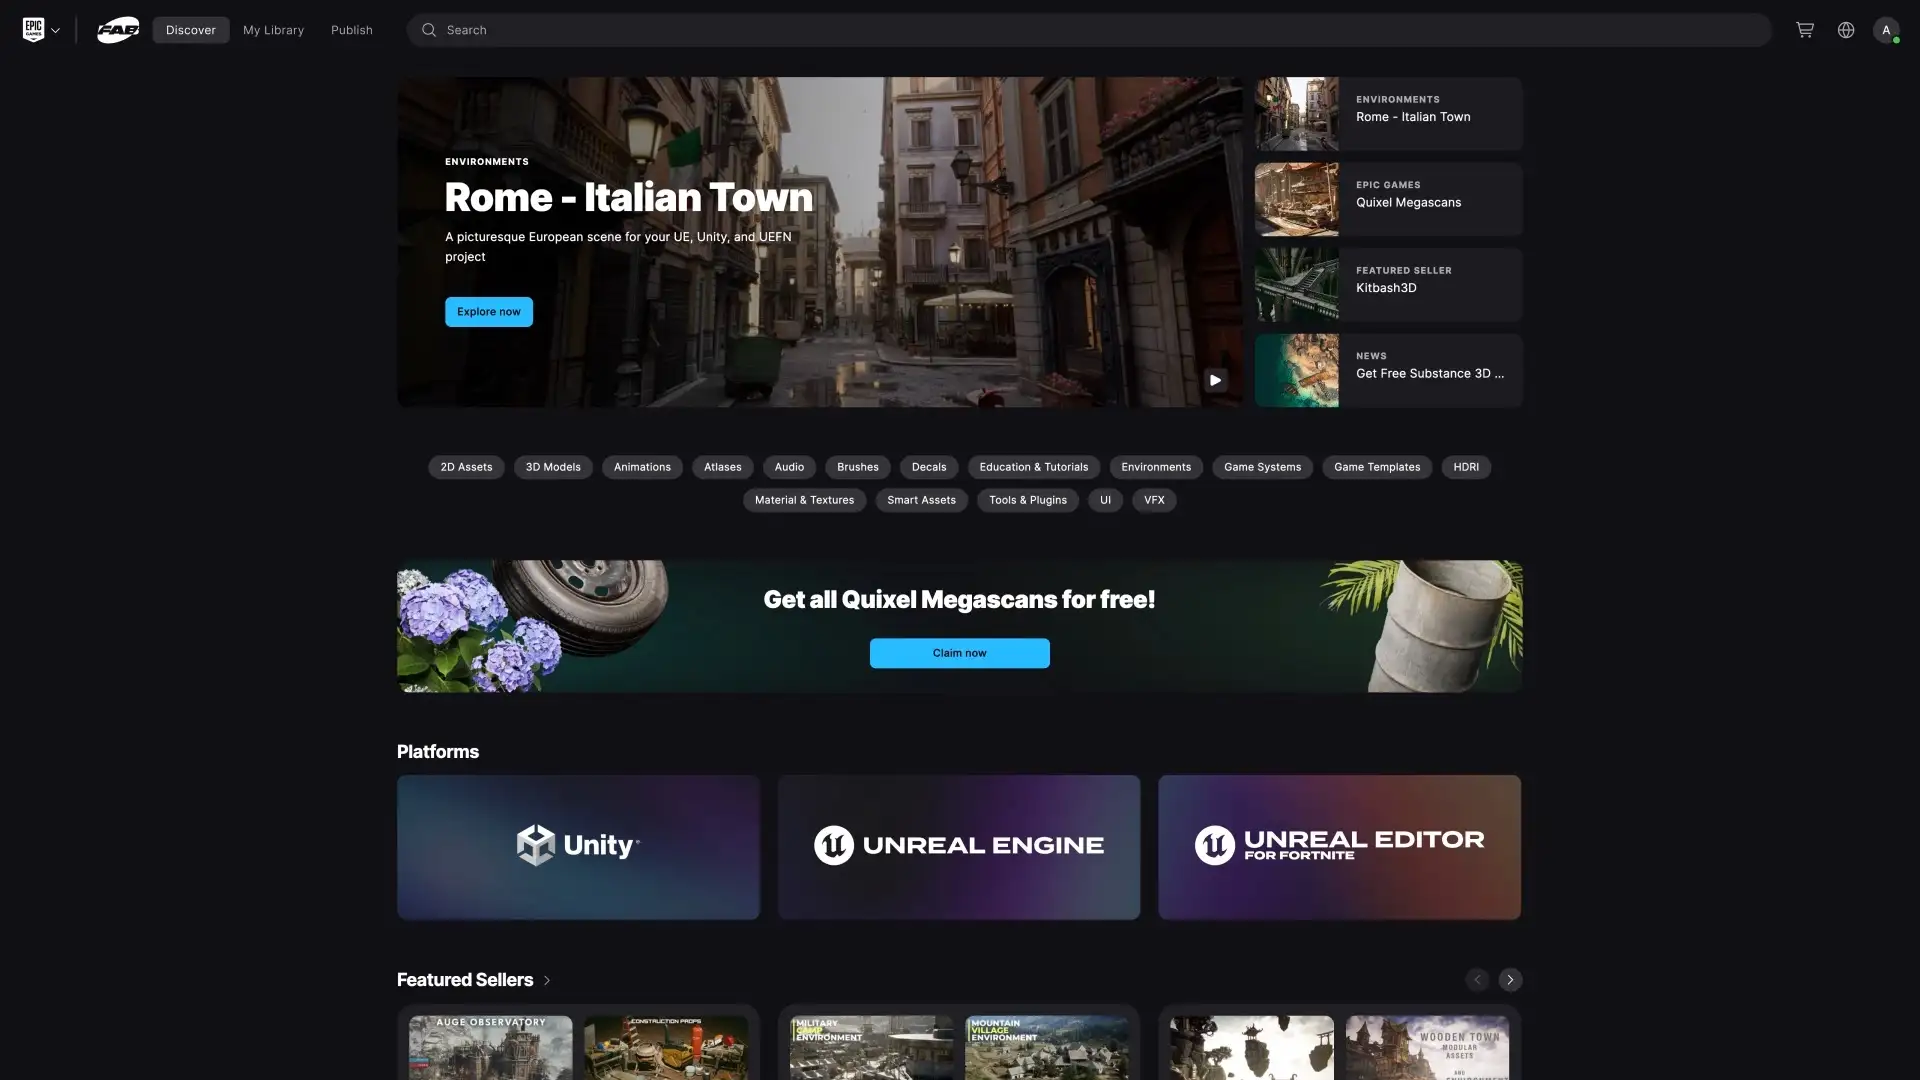Focus the Search input field
Viewport: 1920px width, 1080px height.
pyautogui.click(x=1000, y=30)
